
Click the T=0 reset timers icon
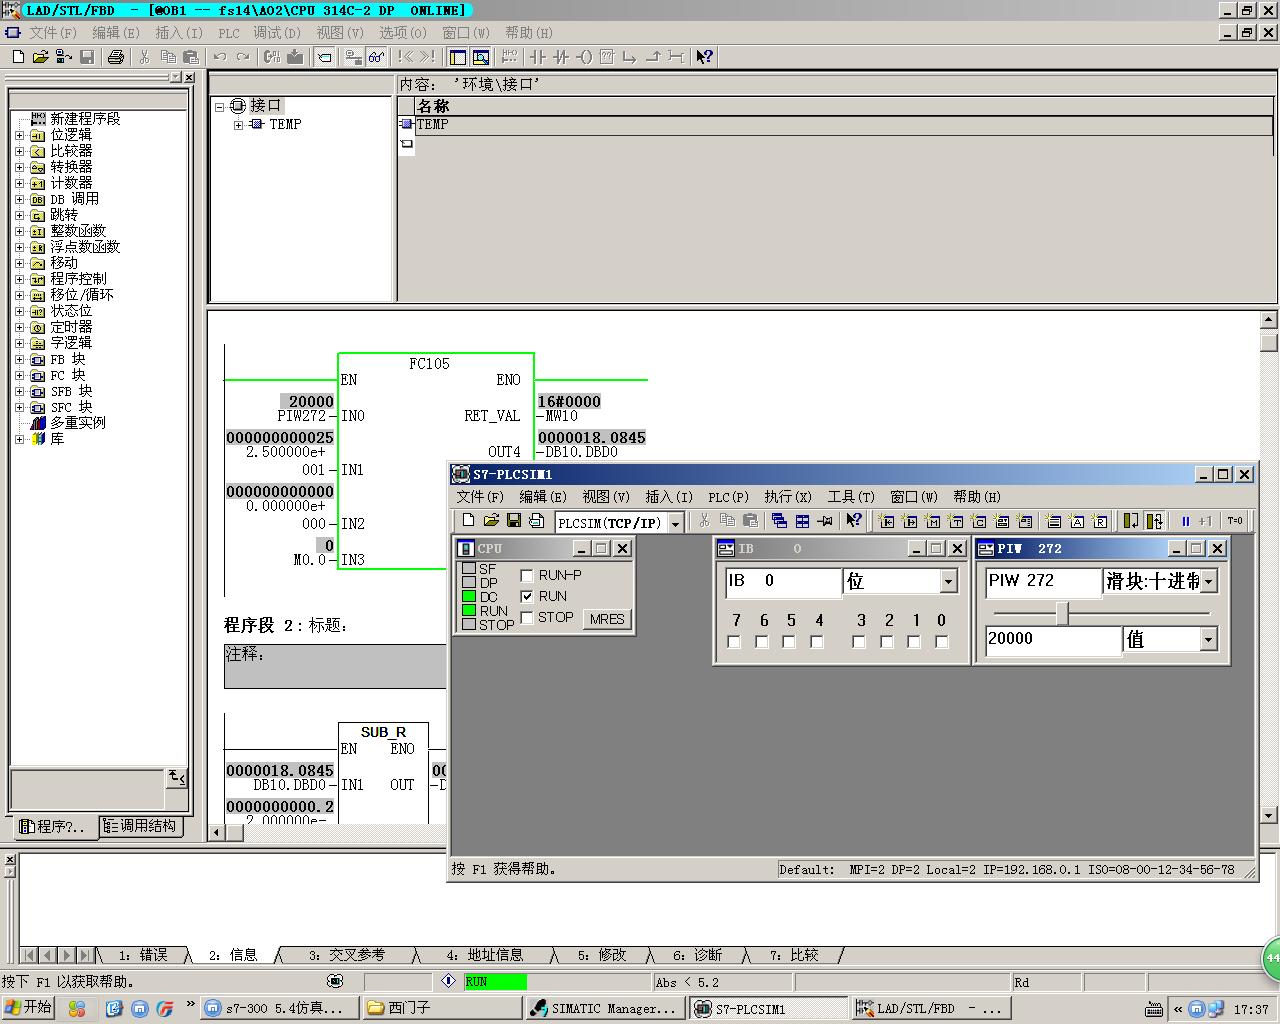[x=1235, y=521]
